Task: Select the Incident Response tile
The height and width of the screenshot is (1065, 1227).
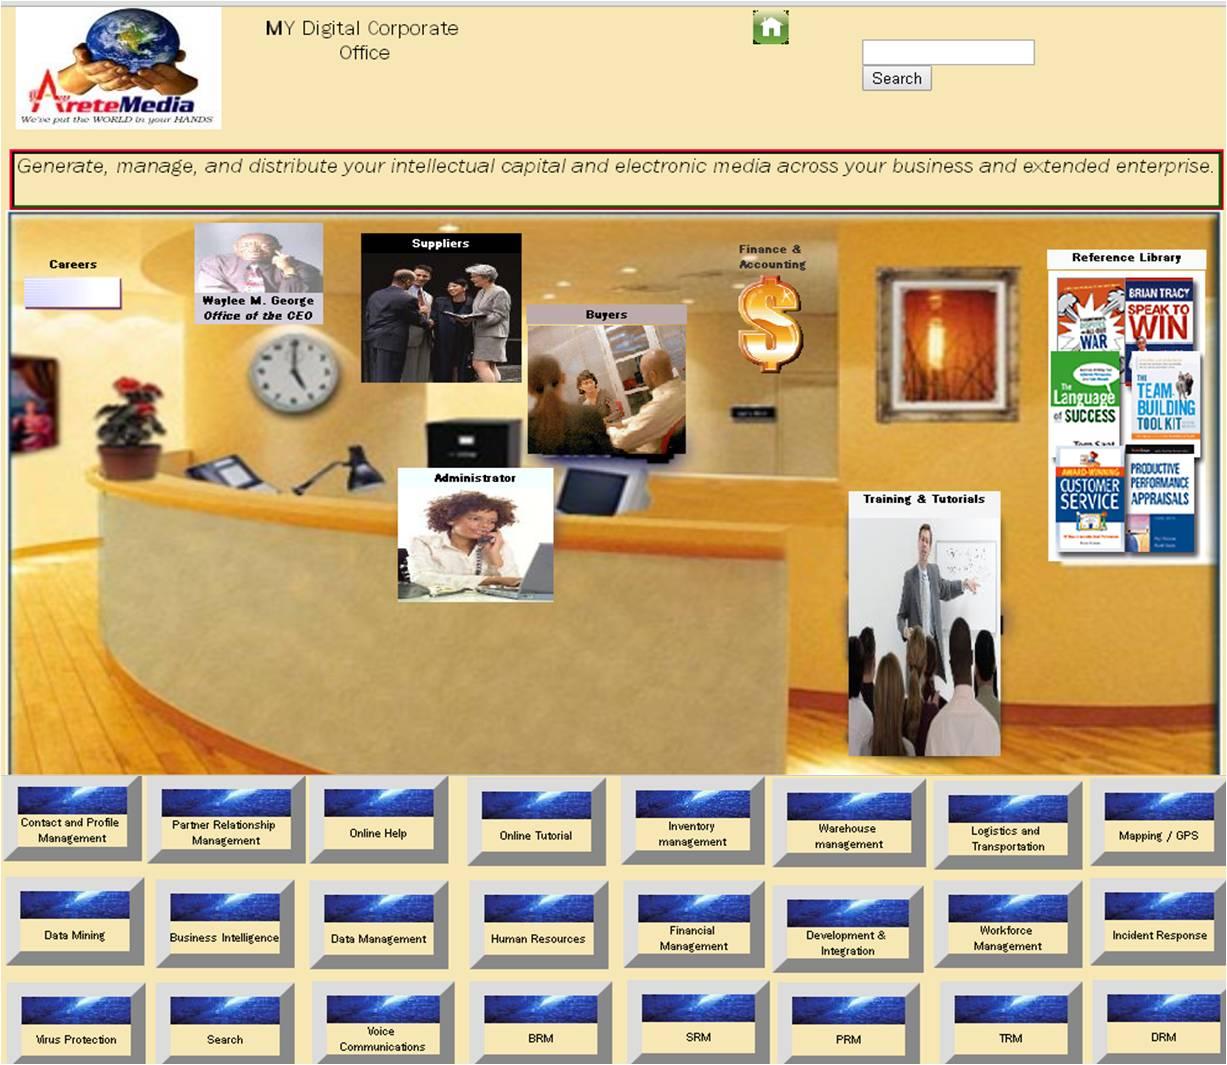Action: [x=1159, y=924]
